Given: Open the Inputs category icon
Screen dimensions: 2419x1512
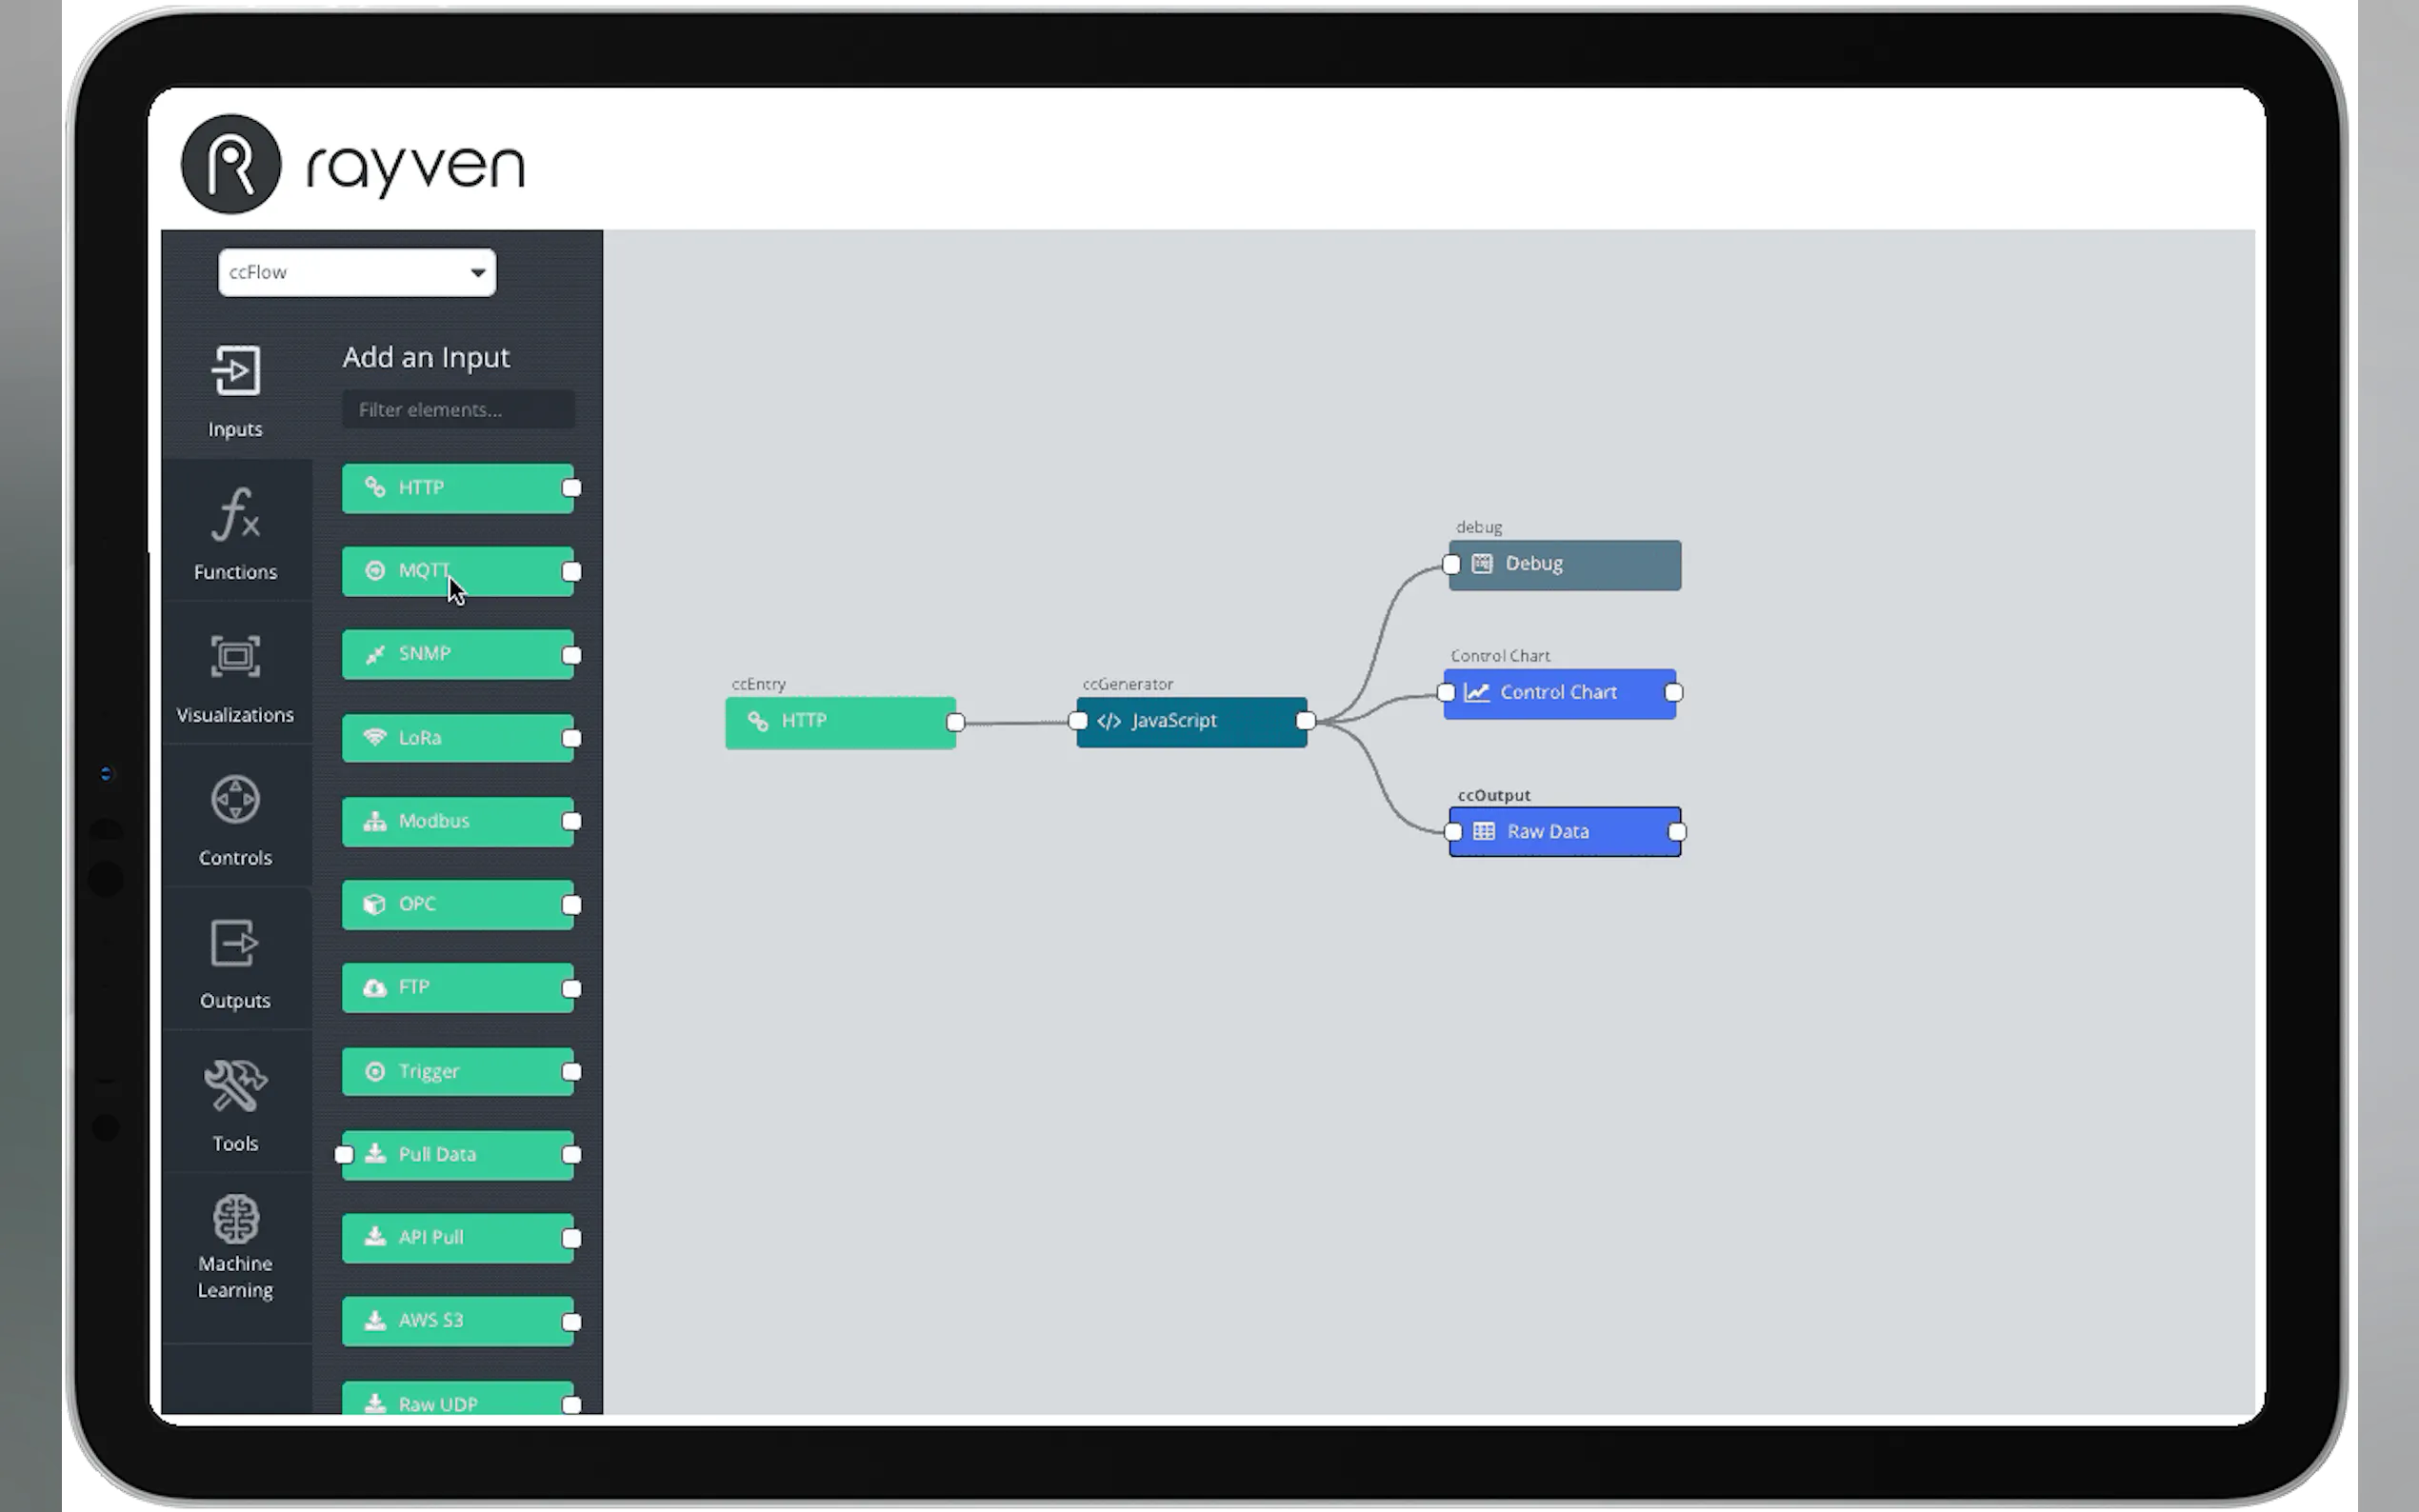Looking at the screenshot, I should point(236,372).
